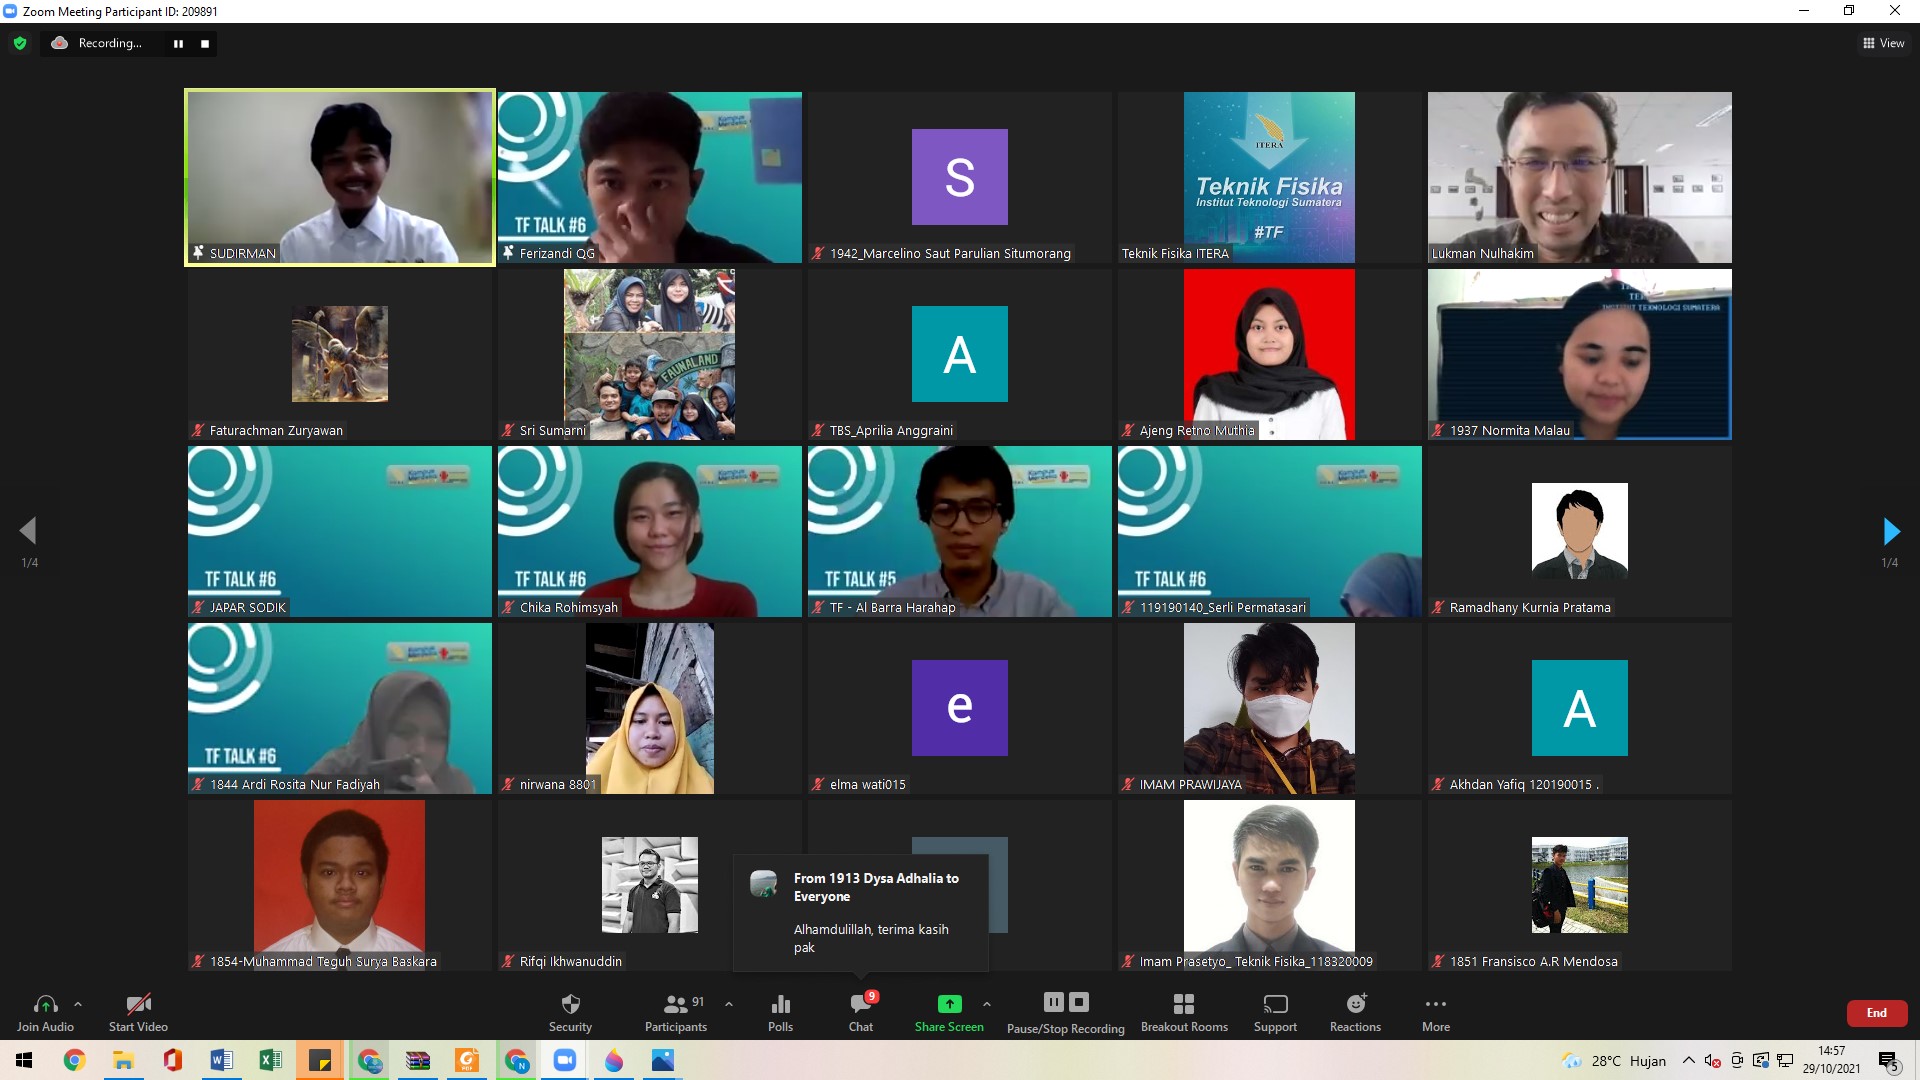This screenshot has height=1080, width=1920.
Task: Expand the participants options caret
Action: [729, 1004]
